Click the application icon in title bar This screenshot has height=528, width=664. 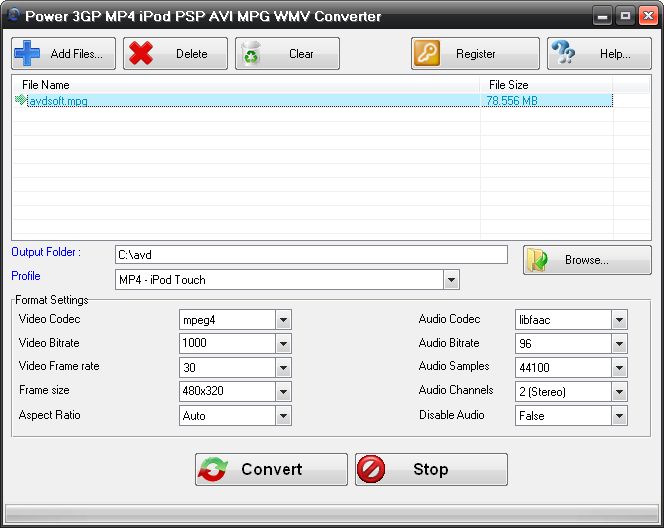tap(14, 15)
